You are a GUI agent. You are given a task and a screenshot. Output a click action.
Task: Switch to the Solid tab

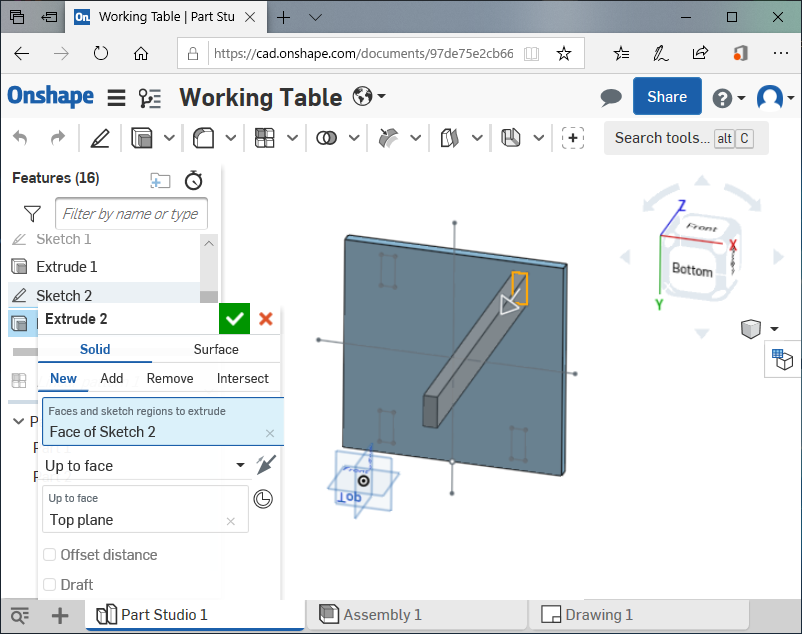tap(95, 349)
